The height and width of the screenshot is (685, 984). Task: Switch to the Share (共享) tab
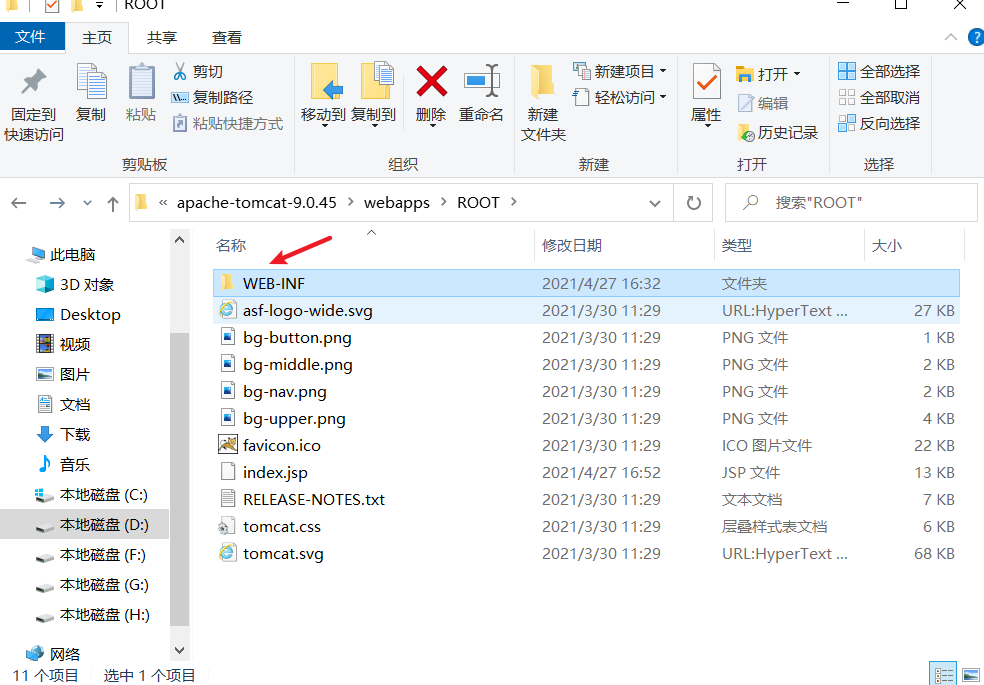pos(162,38)
